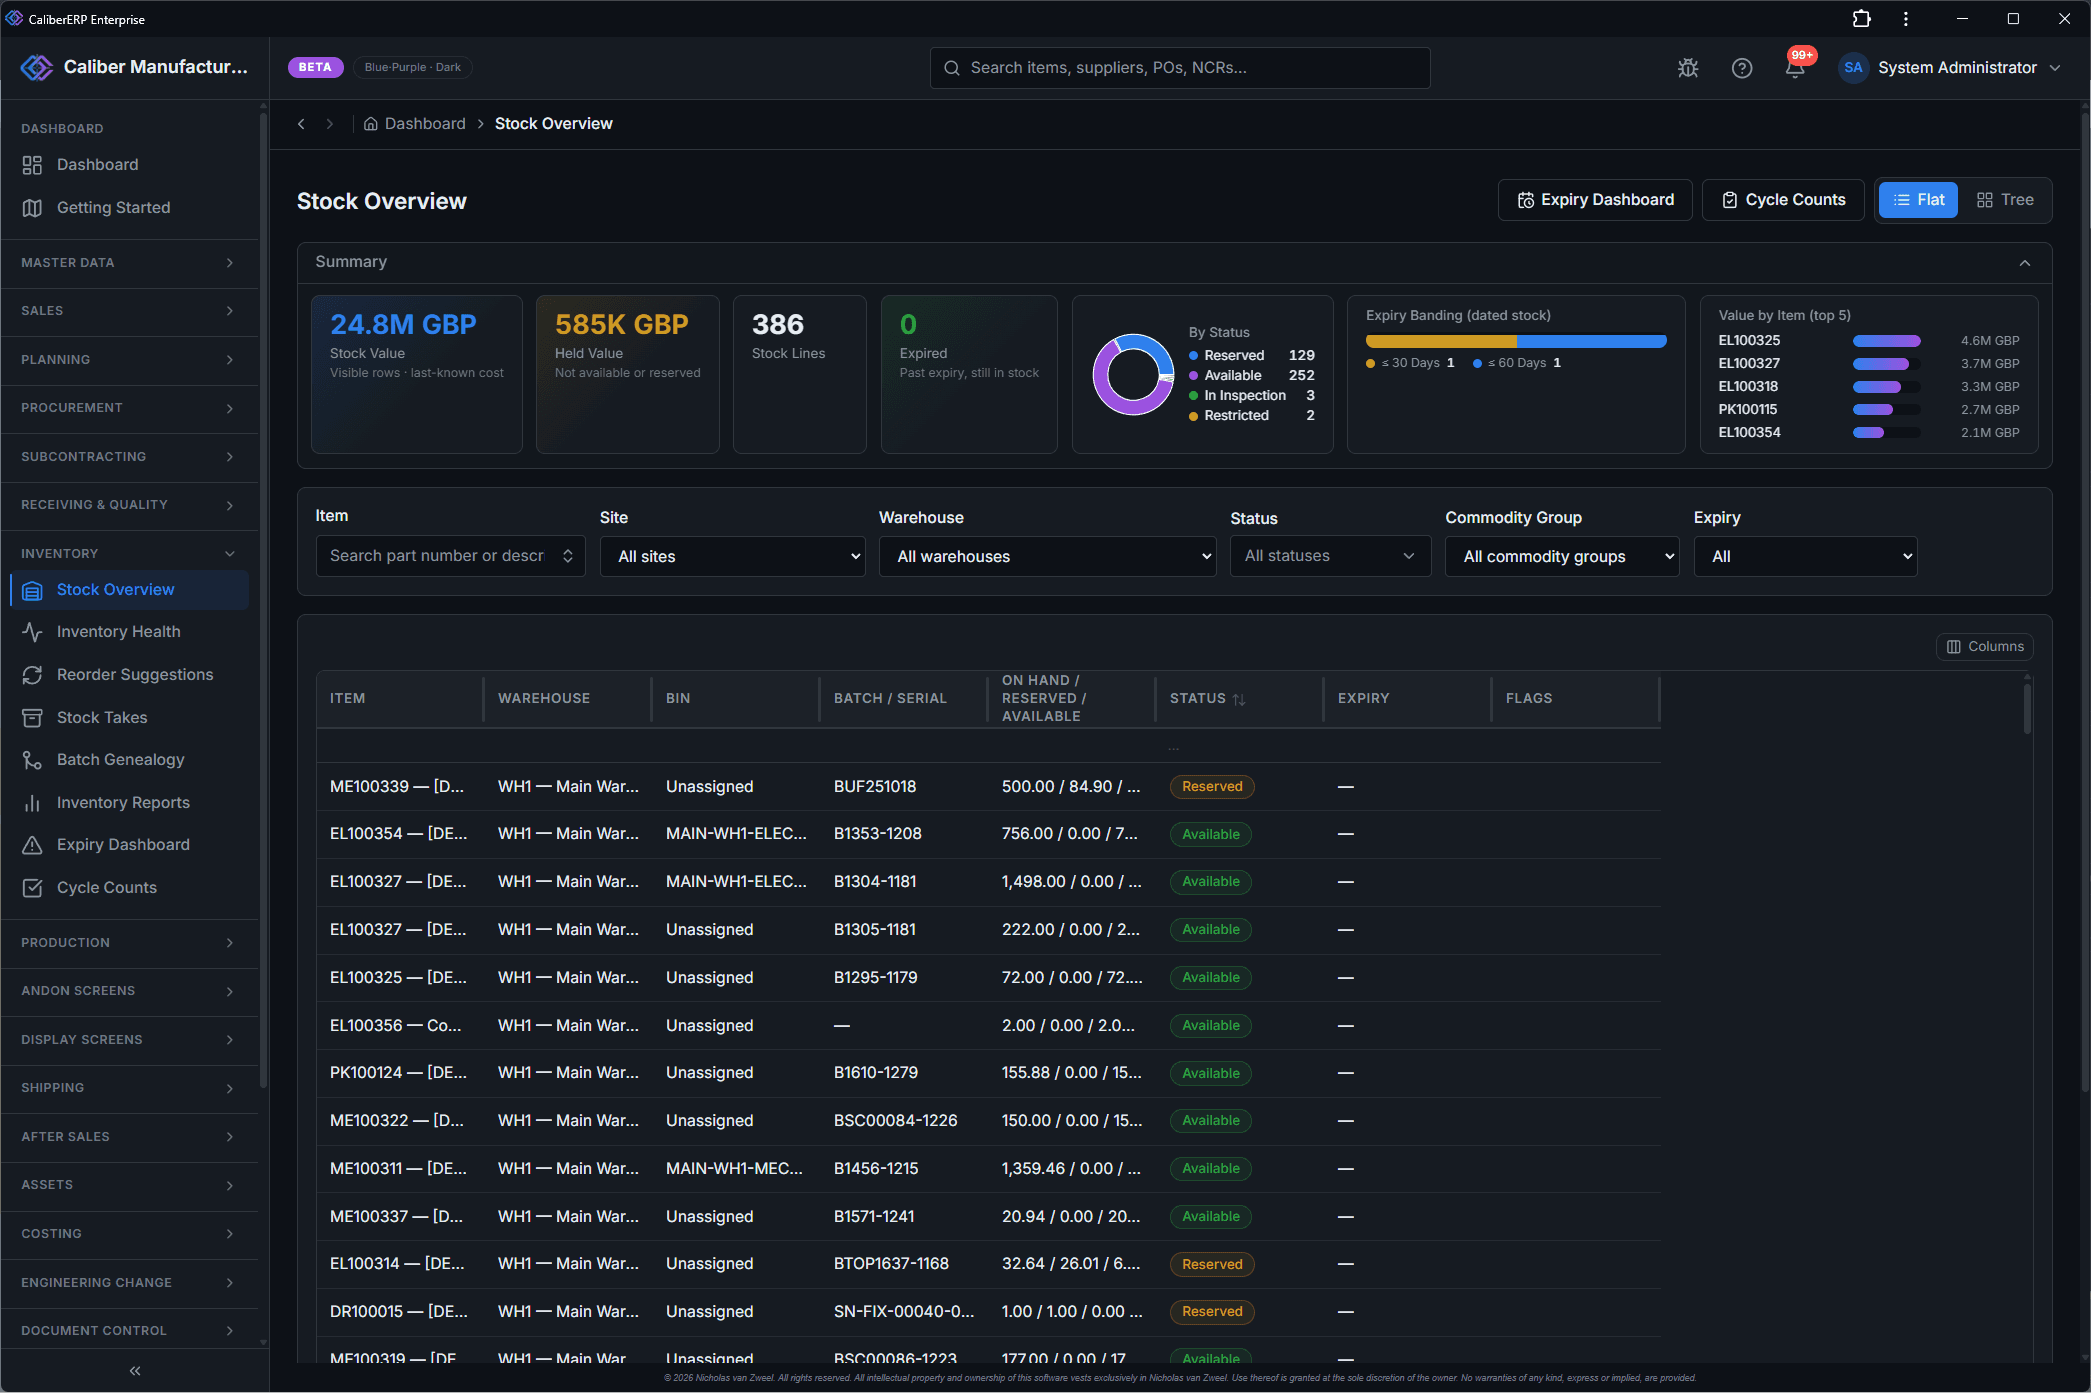Image resolution: width=2091 pixels, height=1393 pixels.
Task: Click the search magnifier icon
Action: pos(952,68)
